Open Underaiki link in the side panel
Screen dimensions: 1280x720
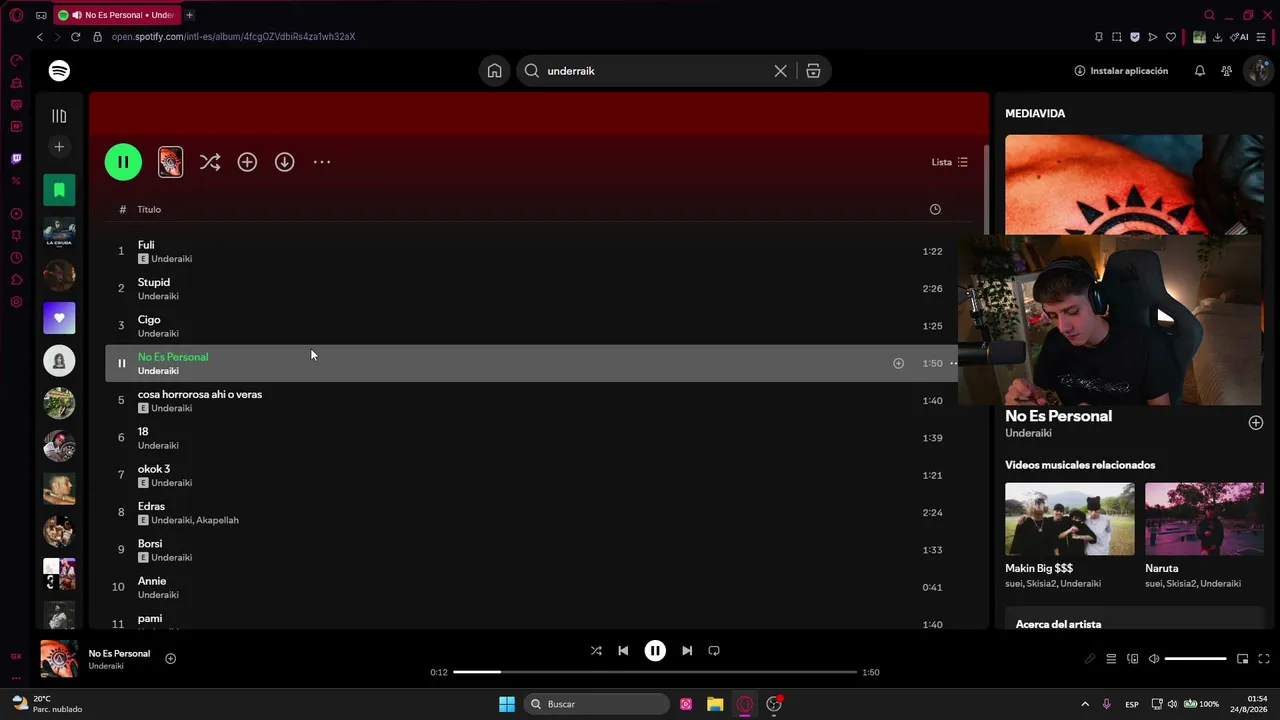click(x=1028, y=433)
